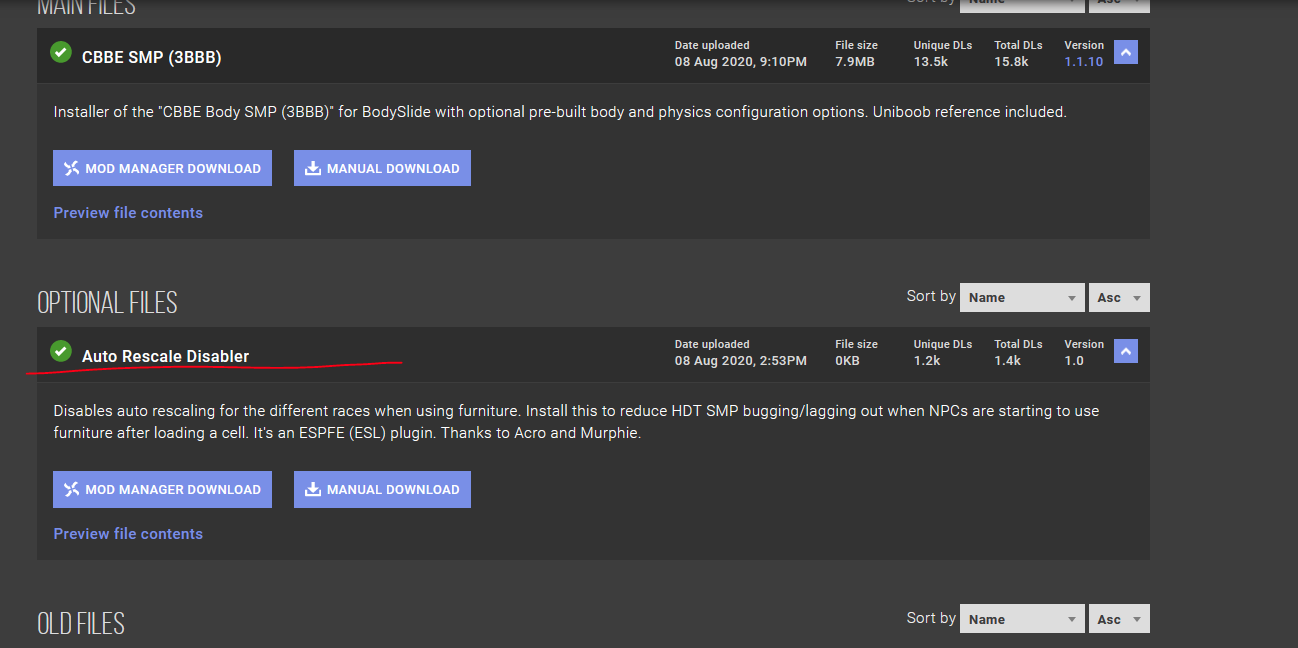The height and width of the screenshot is (648, 1298).
Task: Click Mod Manager Download for Auto Rescale Disabler
Action: tap(162, 489)
